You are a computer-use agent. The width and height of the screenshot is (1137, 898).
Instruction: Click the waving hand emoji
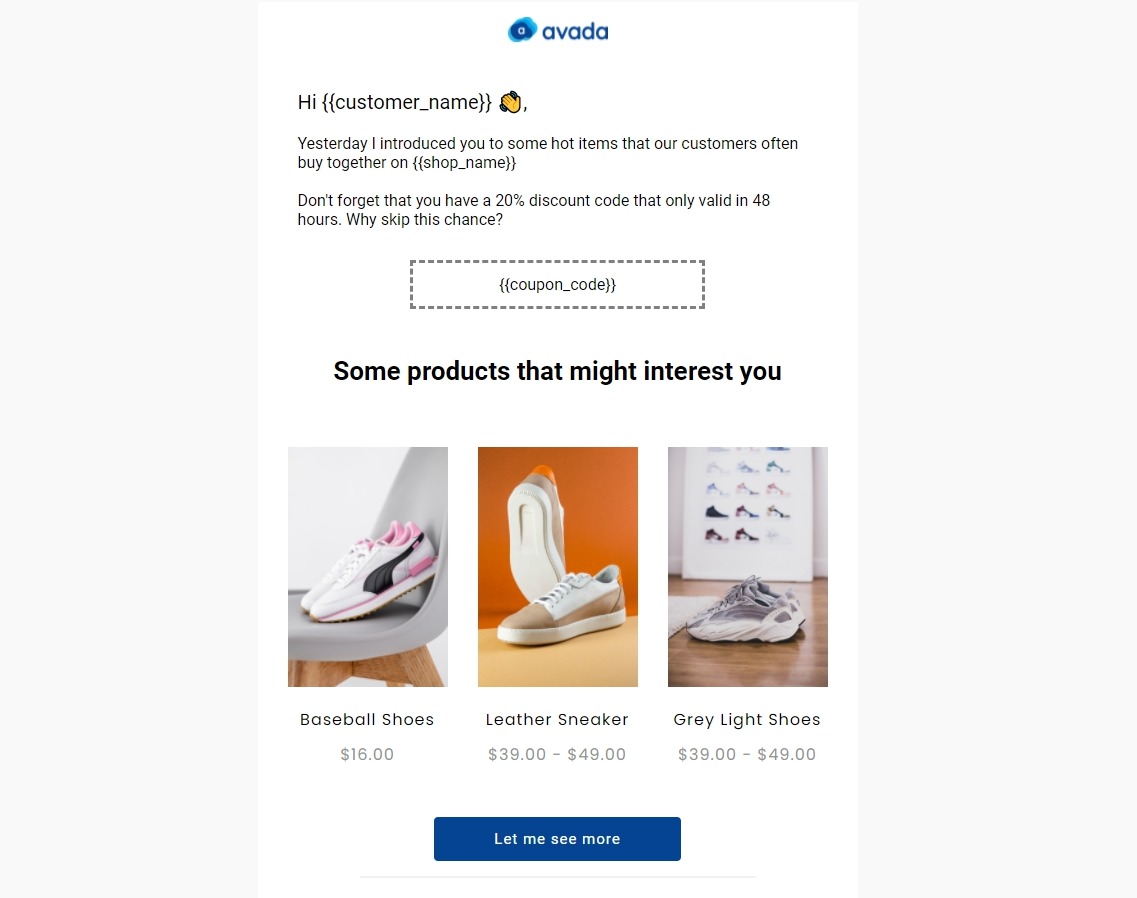tap(509, 102)
